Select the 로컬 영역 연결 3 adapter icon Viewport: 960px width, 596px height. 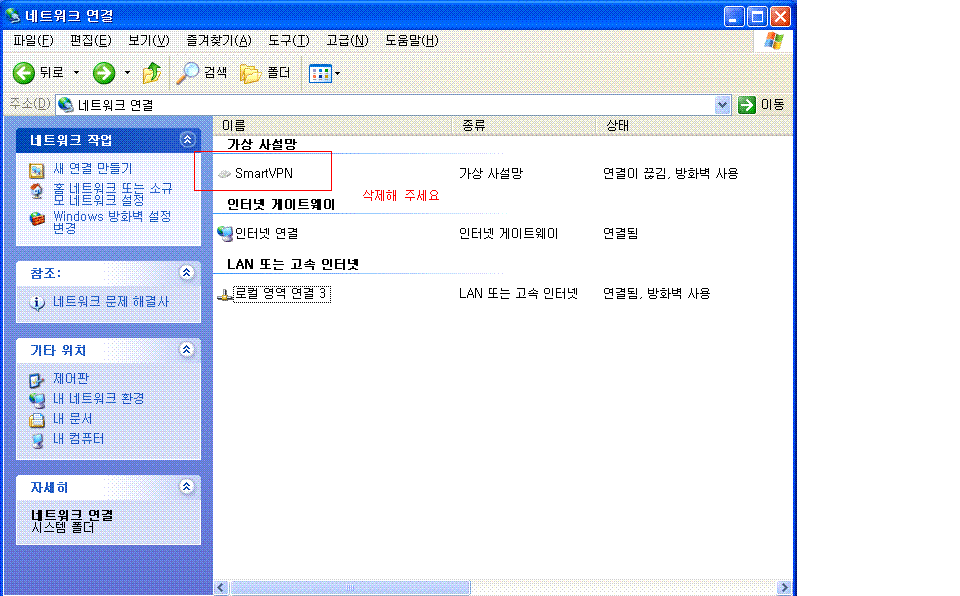click(224, 294)
